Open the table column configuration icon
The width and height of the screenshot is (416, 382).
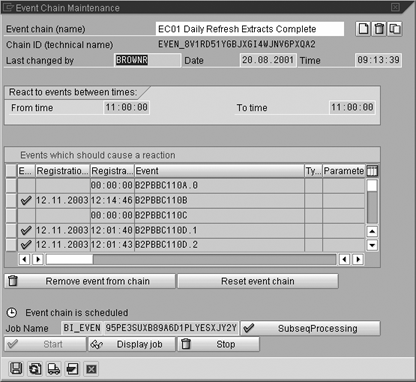click(372, 171)
